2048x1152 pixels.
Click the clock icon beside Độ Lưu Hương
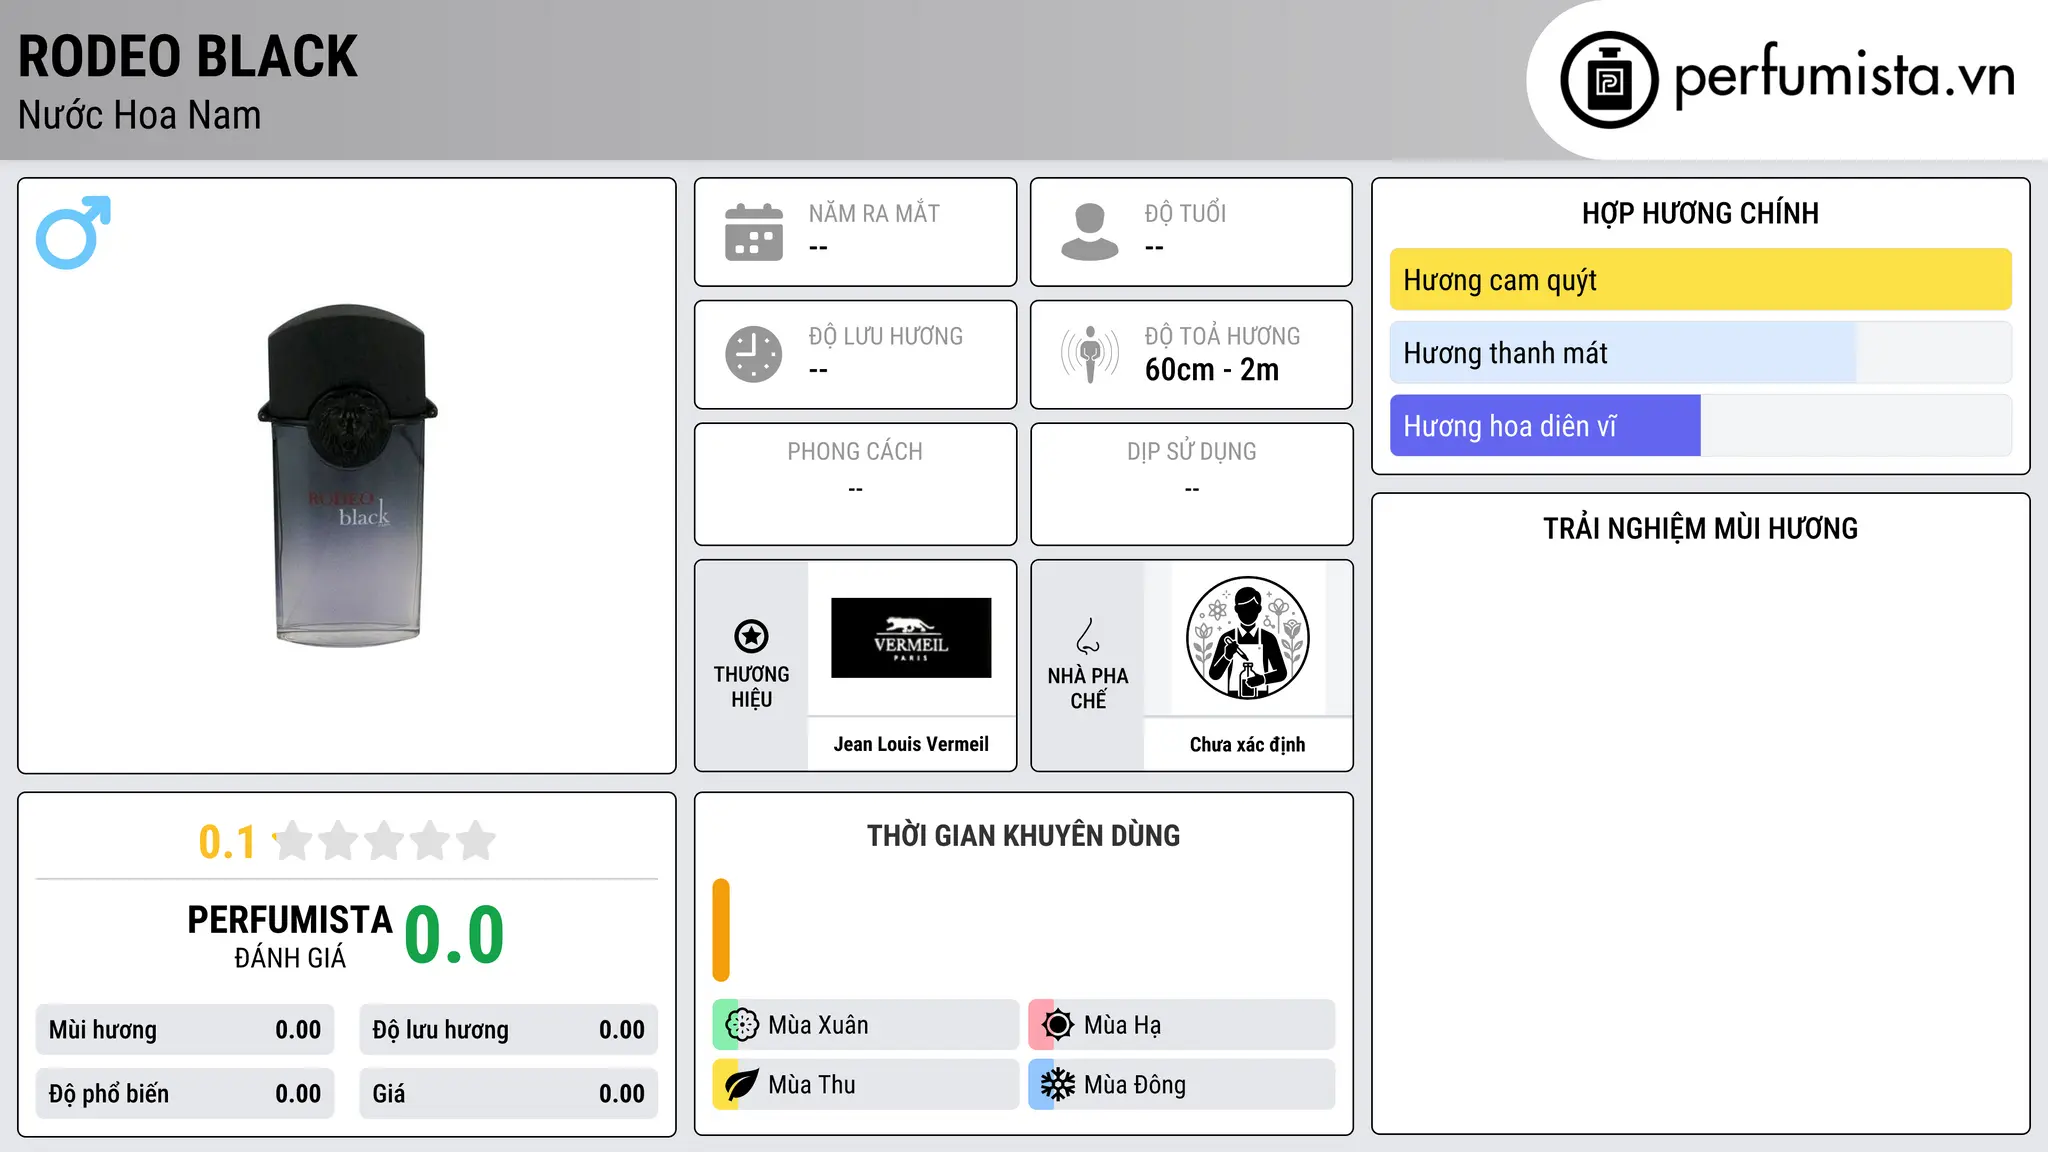coord(754,354)
